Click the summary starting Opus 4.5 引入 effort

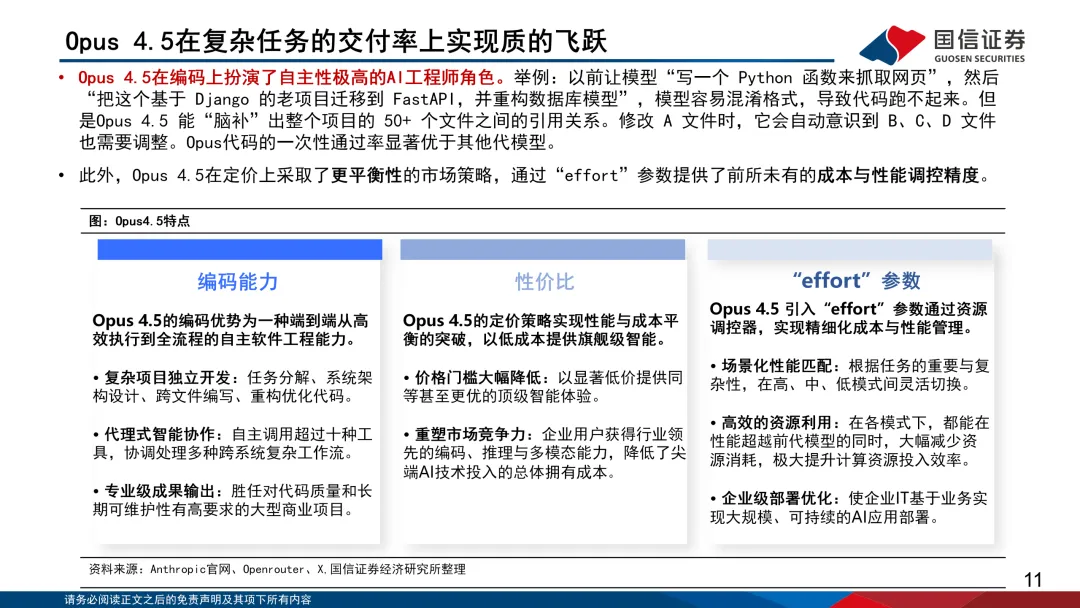pos(849,318)
